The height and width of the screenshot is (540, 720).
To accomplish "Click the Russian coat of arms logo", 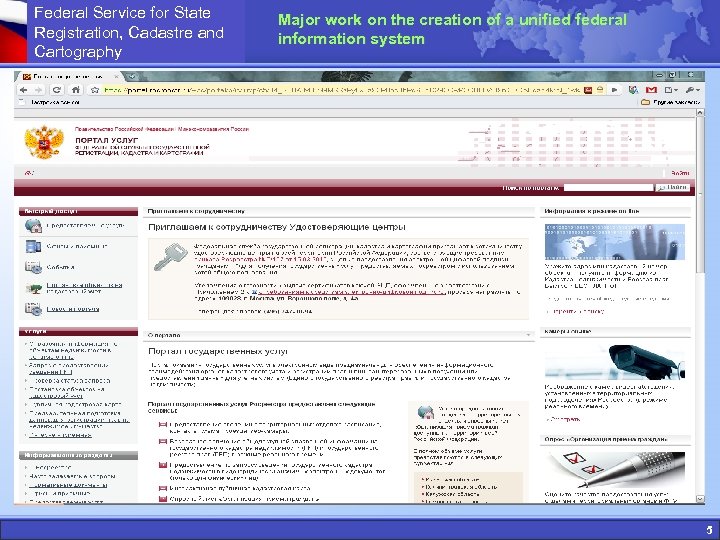I will 44,142.
